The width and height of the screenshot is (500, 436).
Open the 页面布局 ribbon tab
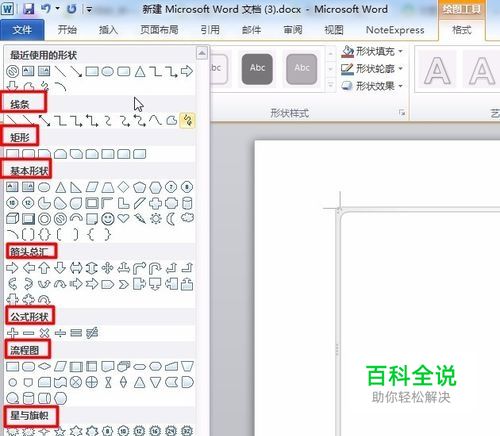click(x=159, y=30)
